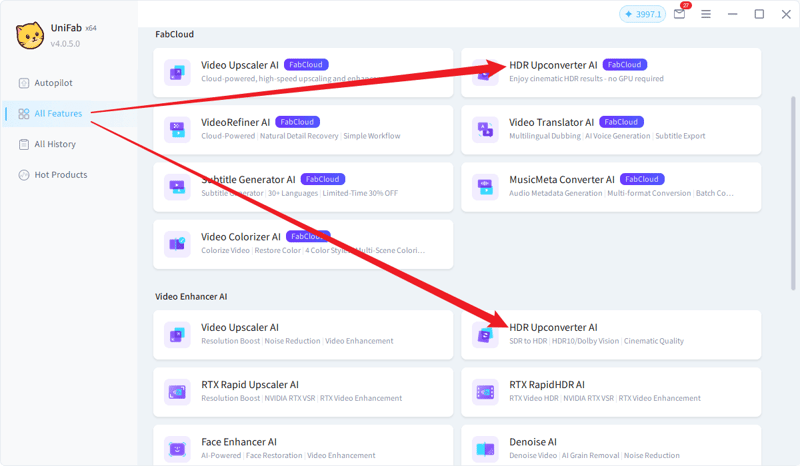
Task: Click the FabCloud section heading
Action: [x=174, y=34]
